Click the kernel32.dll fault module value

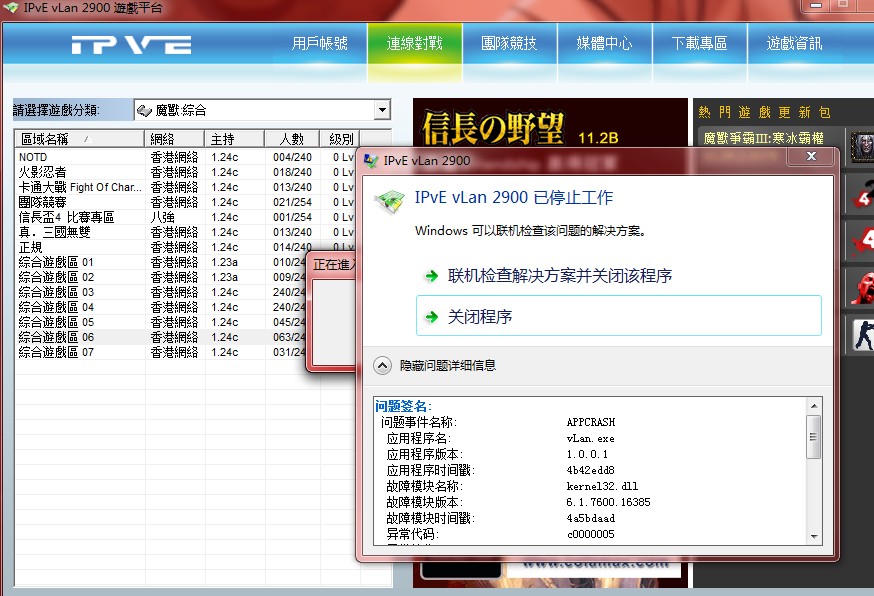602,486
